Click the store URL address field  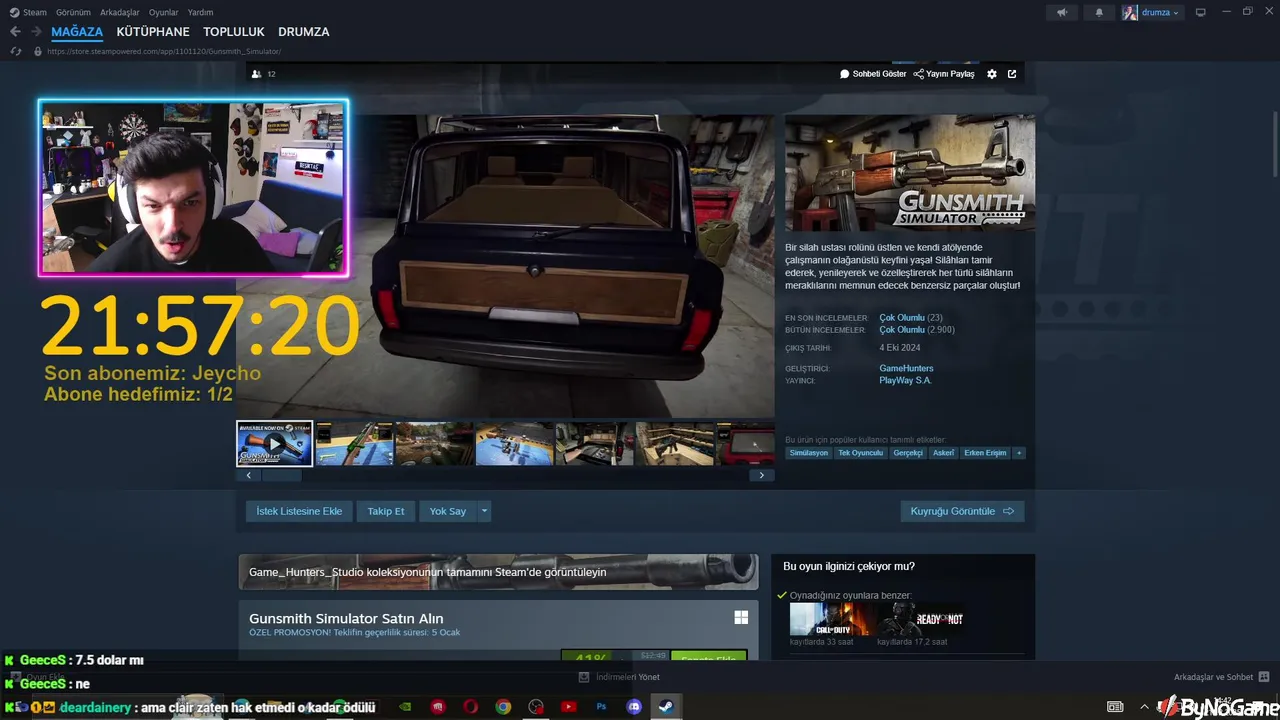pos(164,51)
